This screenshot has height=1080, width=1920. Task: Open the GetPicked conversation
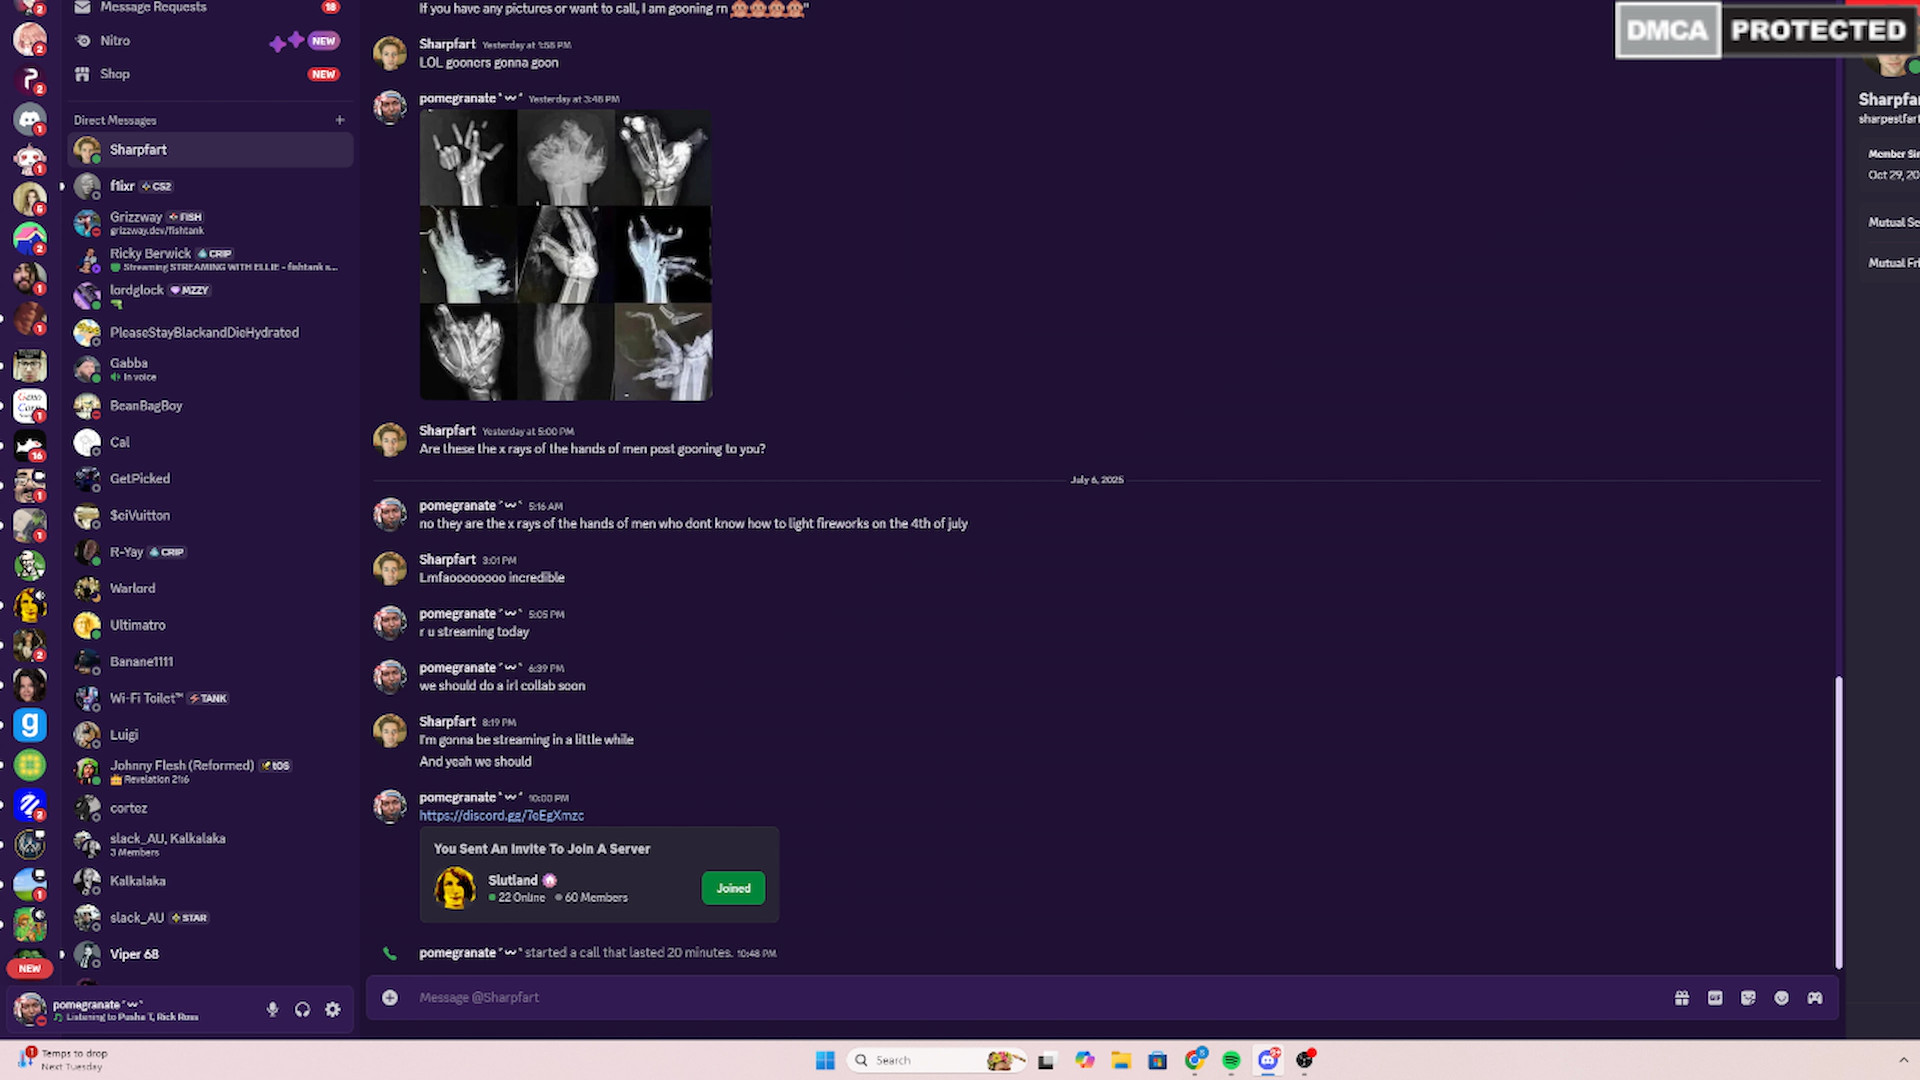coord(210,479)
